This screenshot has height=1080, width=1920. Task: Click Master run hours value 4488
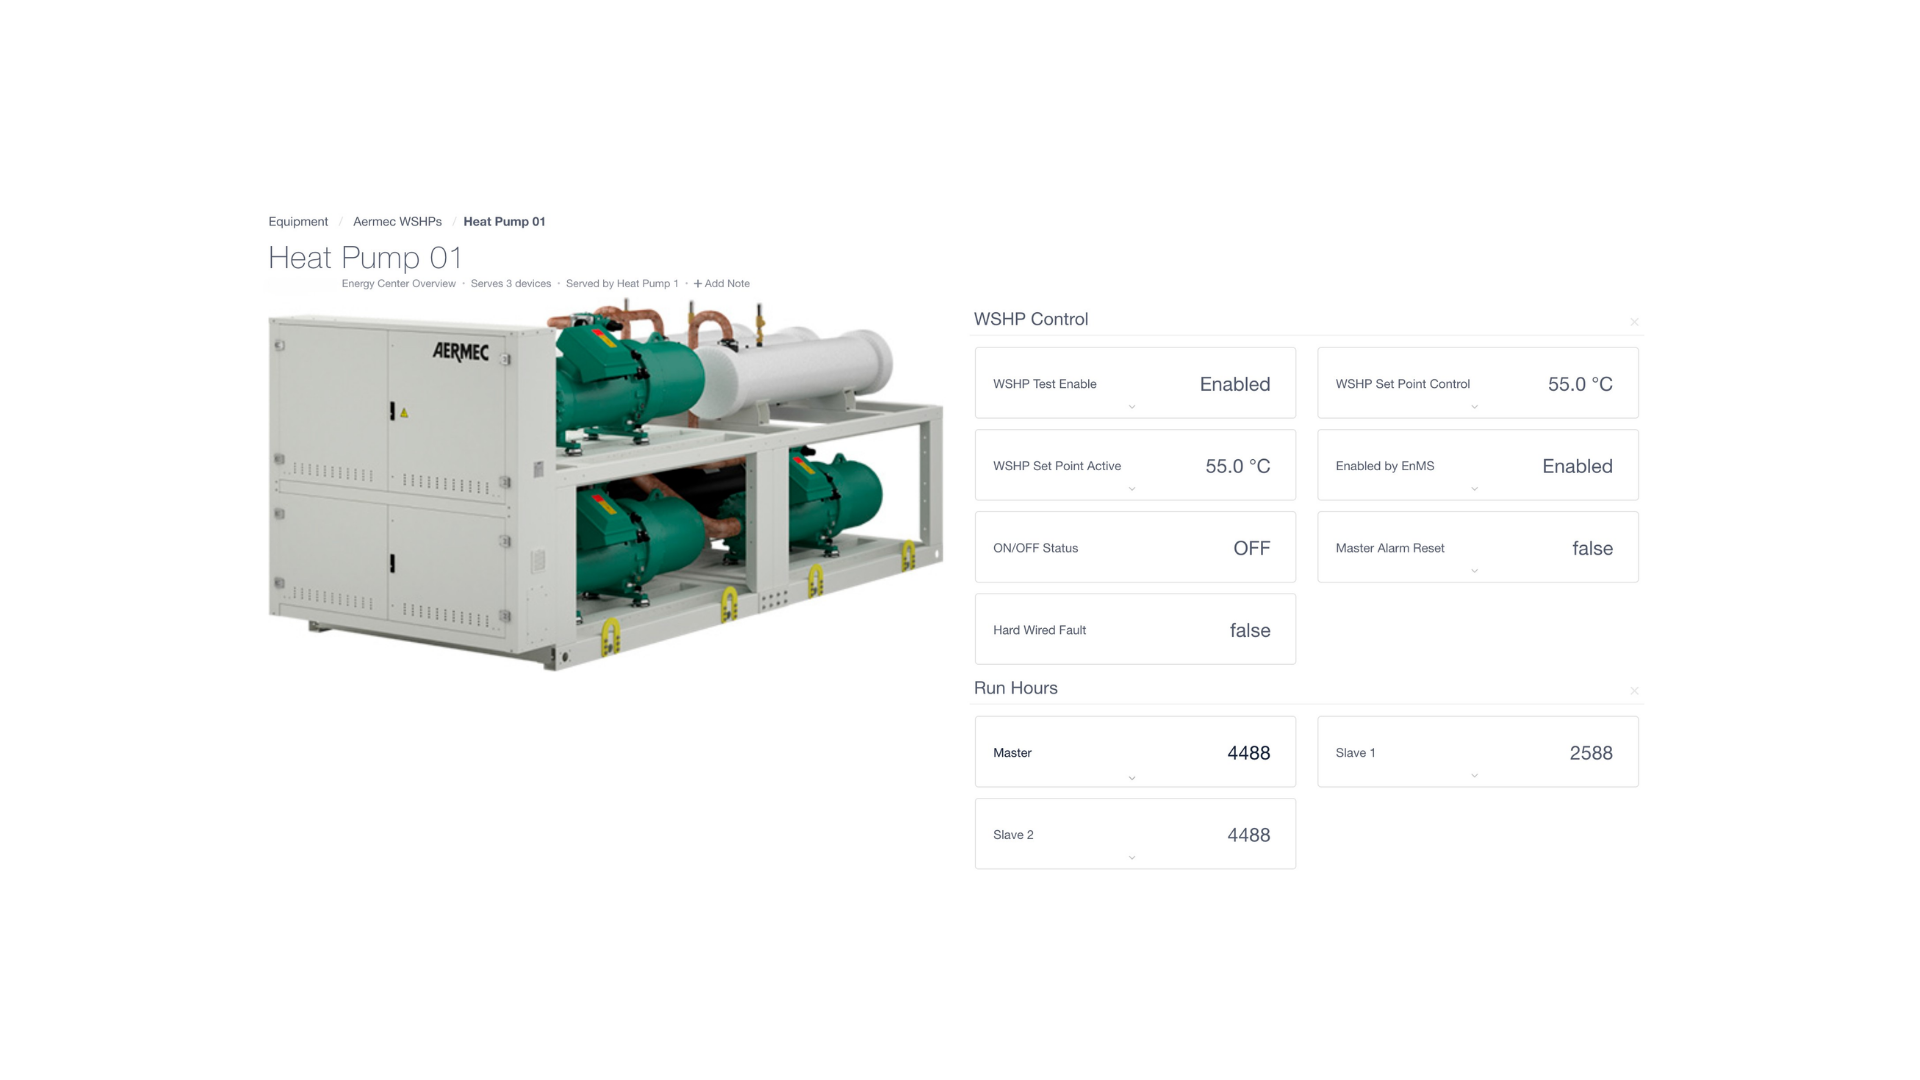point(1249,753)
